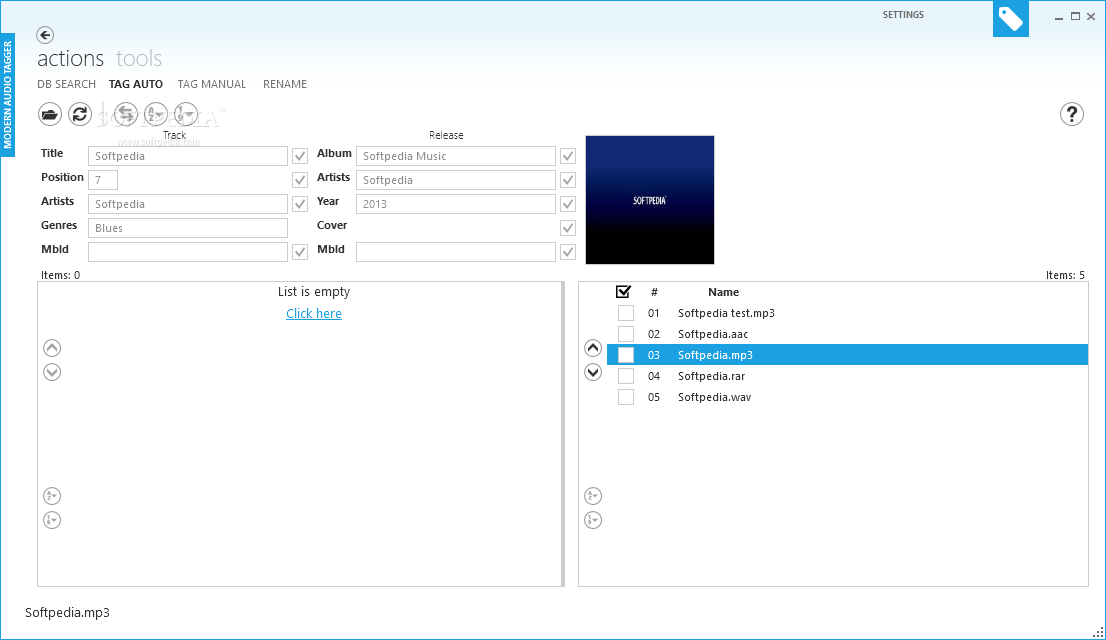This screenshot has height=640, width=1106.
Task: Open the DB SEARCH tab
Action: point(66,84)
